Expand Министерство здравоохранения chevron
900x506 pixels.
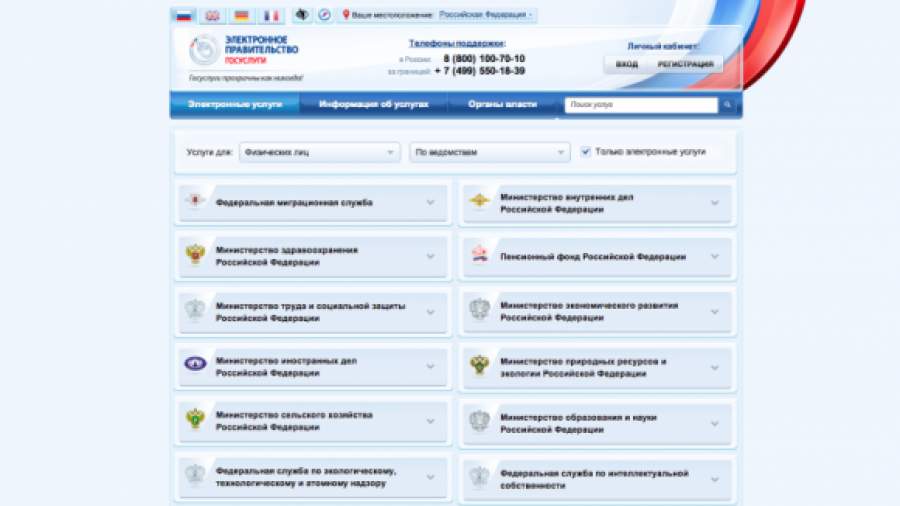point(430,256)
